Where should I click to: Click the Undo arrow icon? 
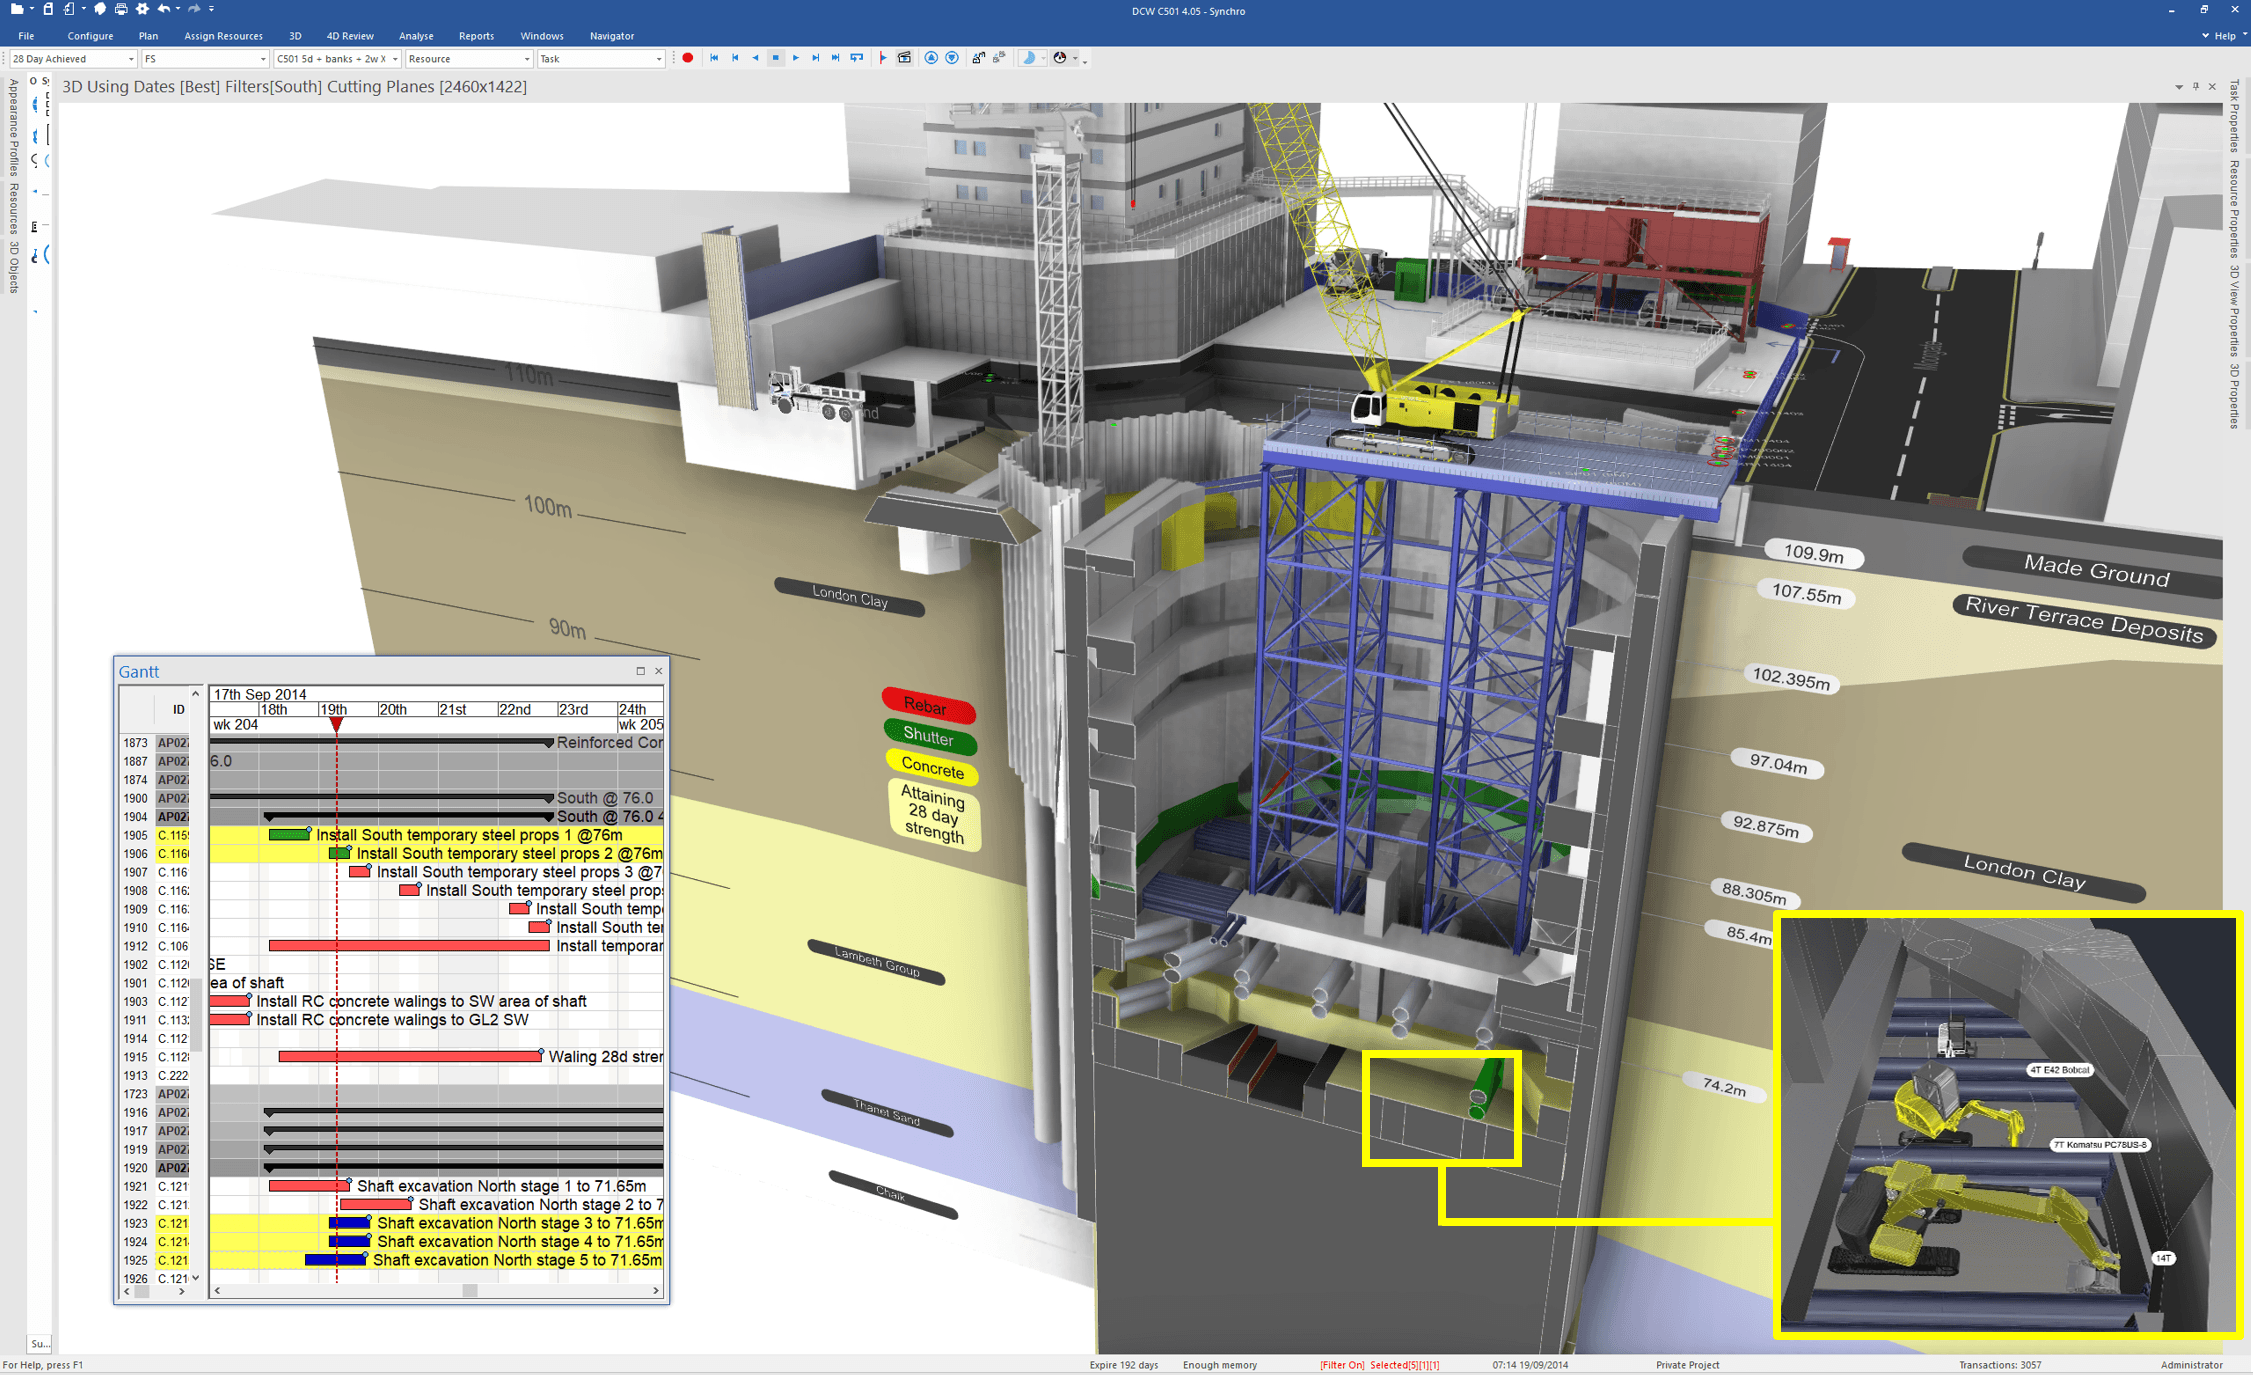pos(164,9)
